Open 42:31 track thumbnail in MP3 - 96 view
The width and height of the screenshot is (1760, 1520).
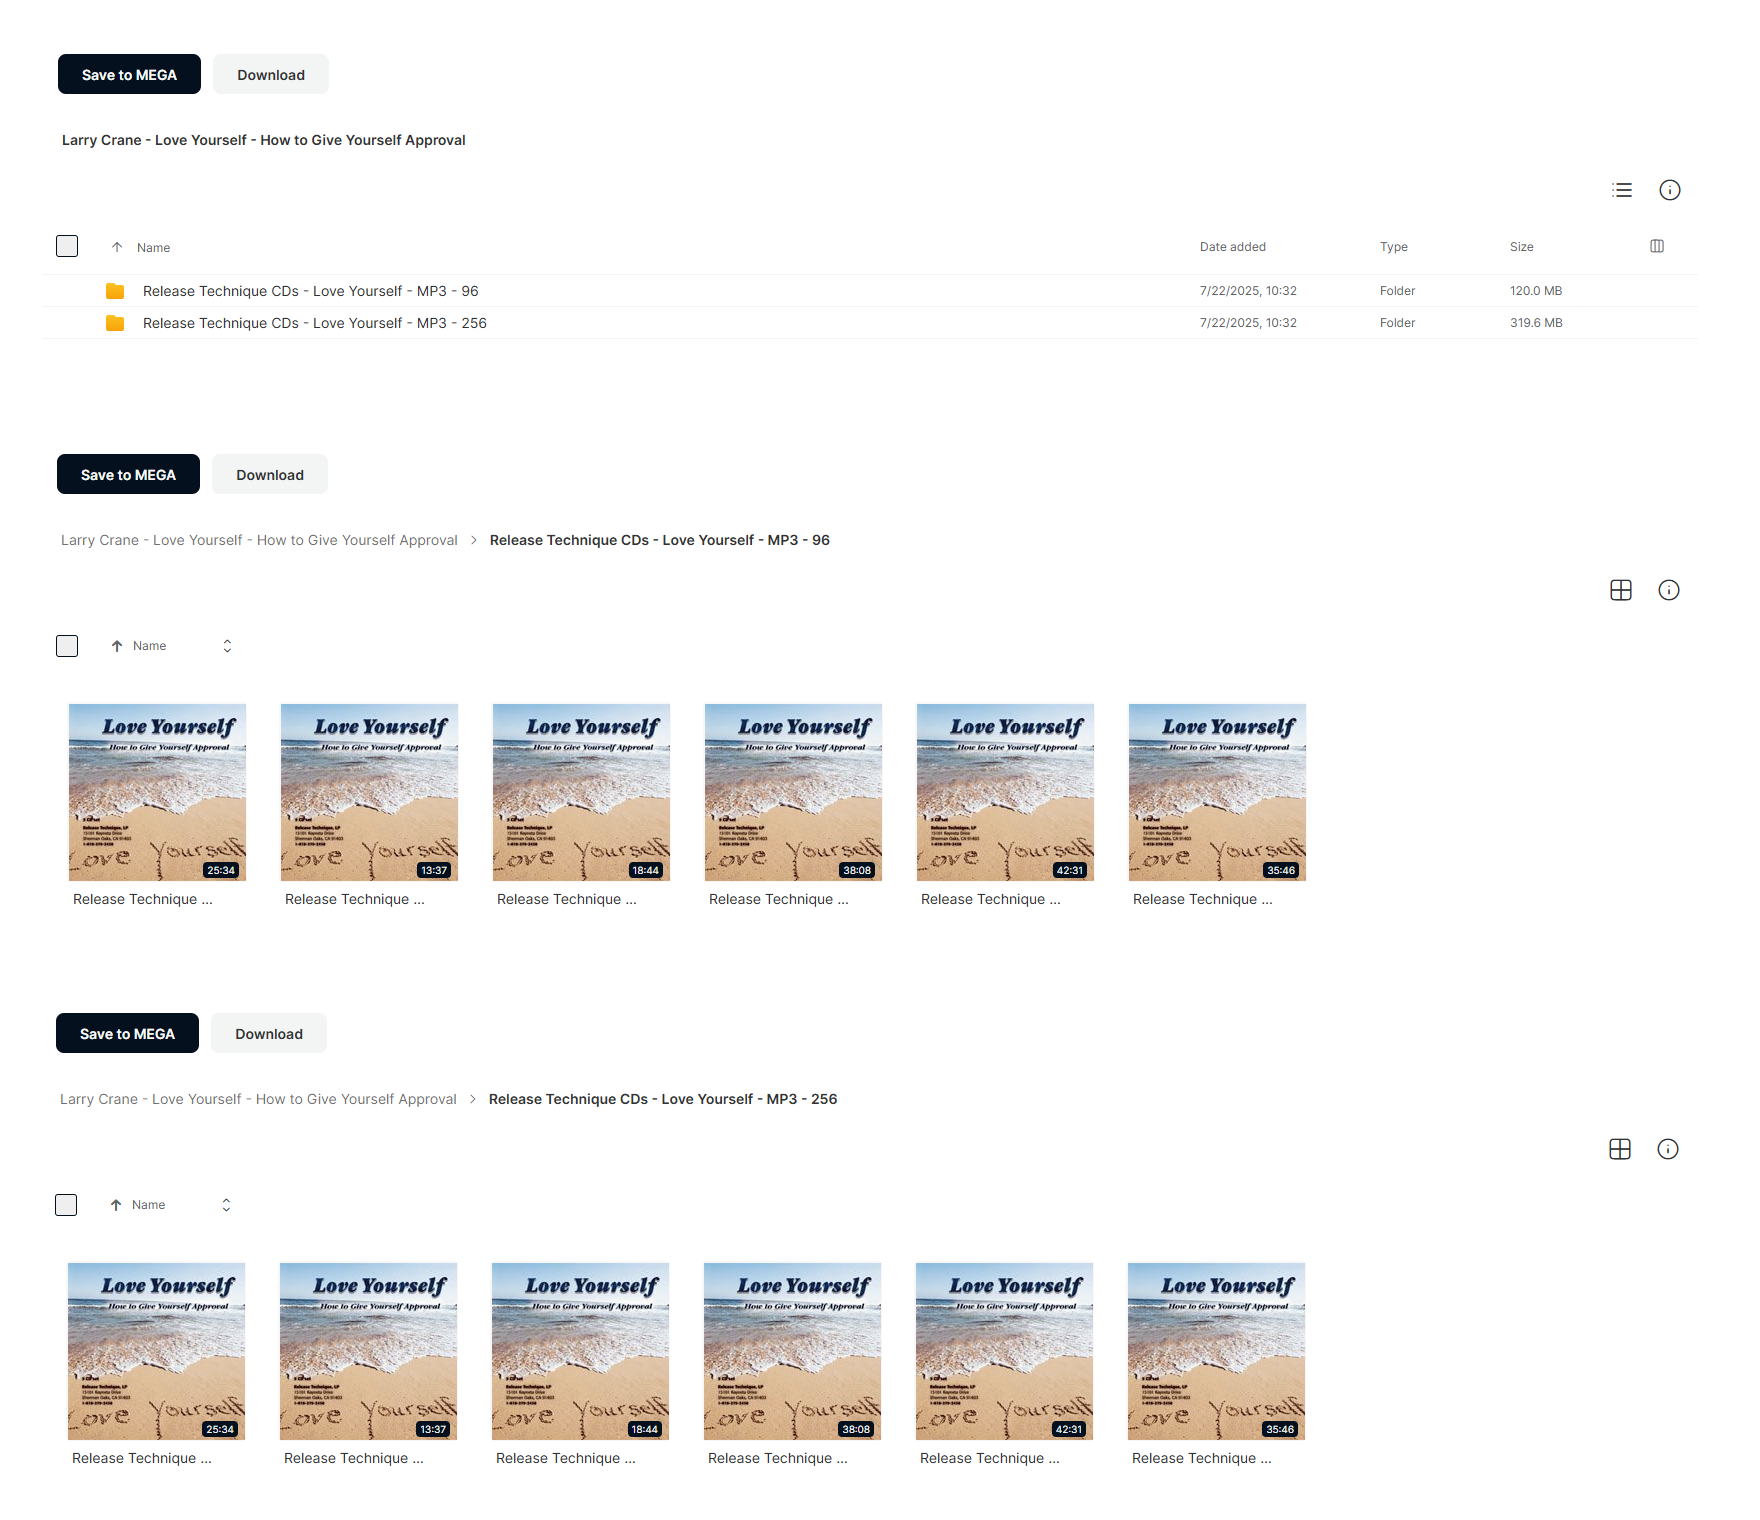(1005, 792)
